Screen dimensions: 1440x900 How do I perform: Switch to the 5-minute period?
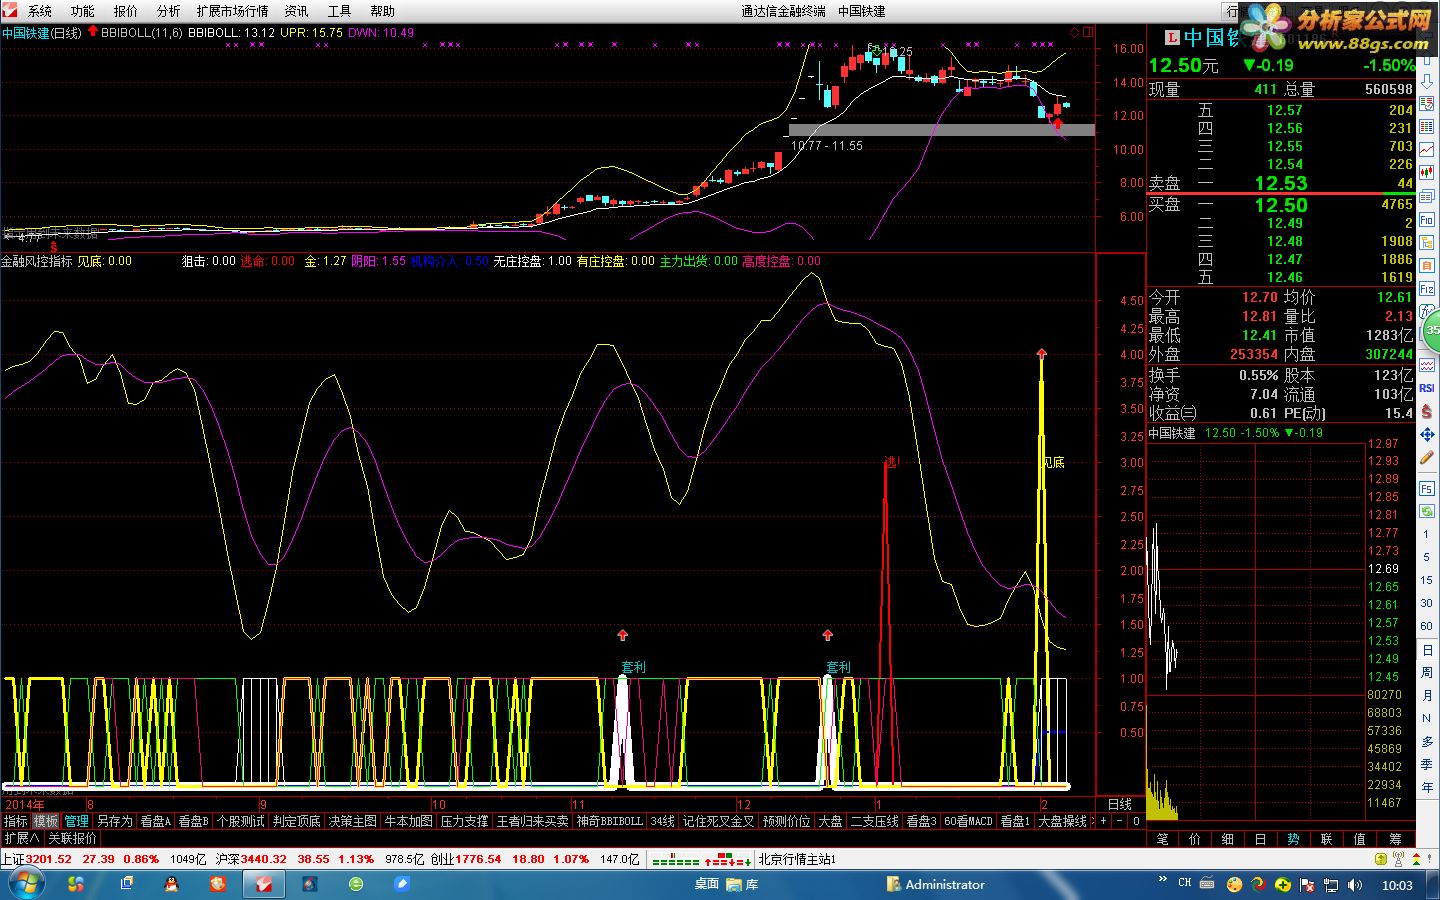point(1427,557)
